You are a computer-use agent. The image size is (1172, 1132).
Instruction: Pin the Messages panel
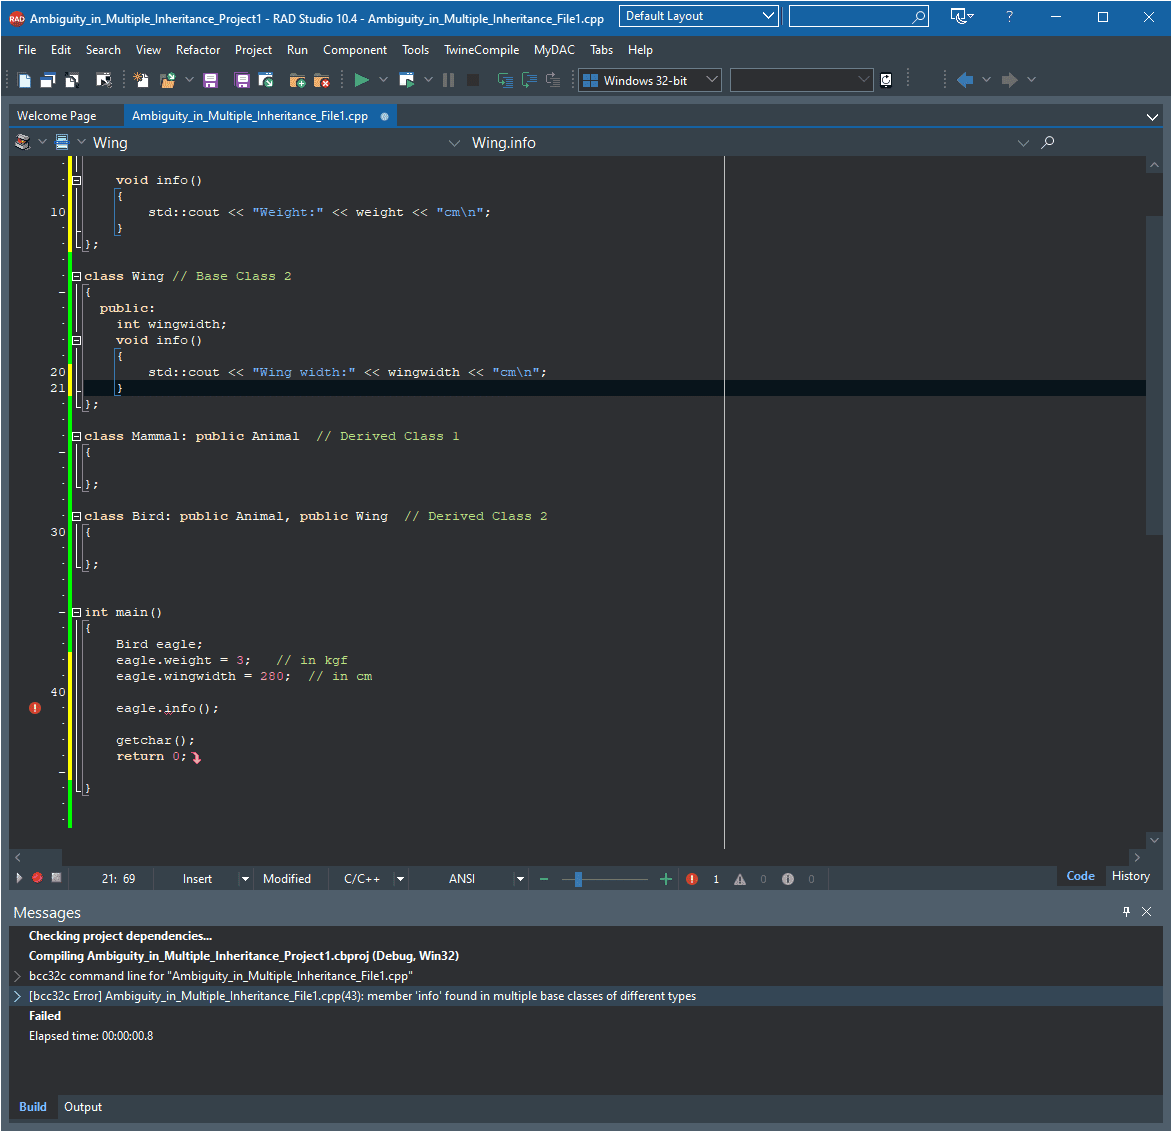point(1125,911)
